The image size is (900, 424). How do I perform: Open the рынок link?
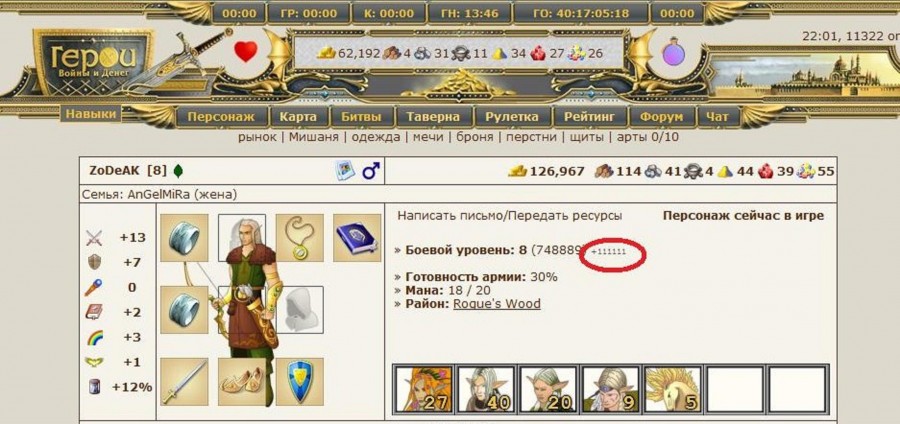(x=257, y=137)
